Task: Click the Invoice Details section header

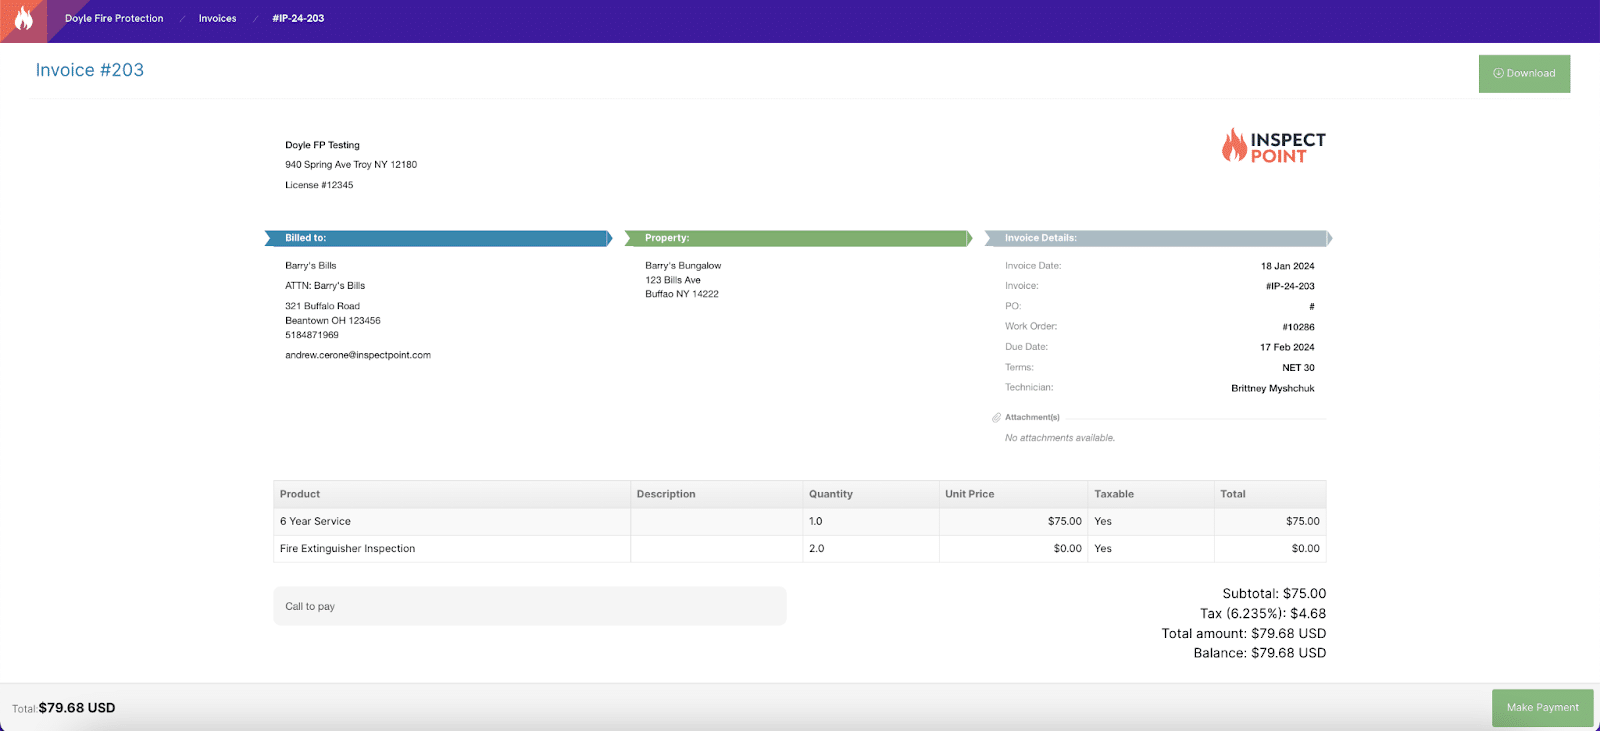Action: coord(1158,238)
